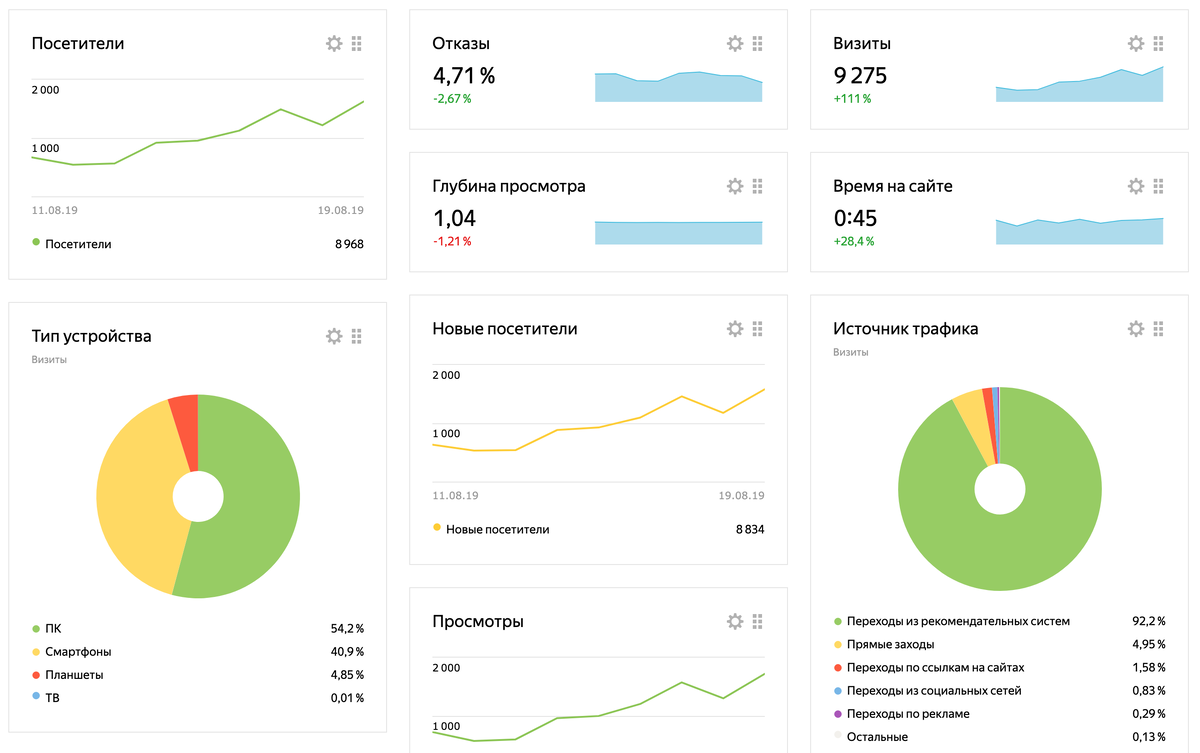The width and height of the screenshot is (1200, 753).
Task: Open the Время на сайте widget title
Action: coord(893,186)
